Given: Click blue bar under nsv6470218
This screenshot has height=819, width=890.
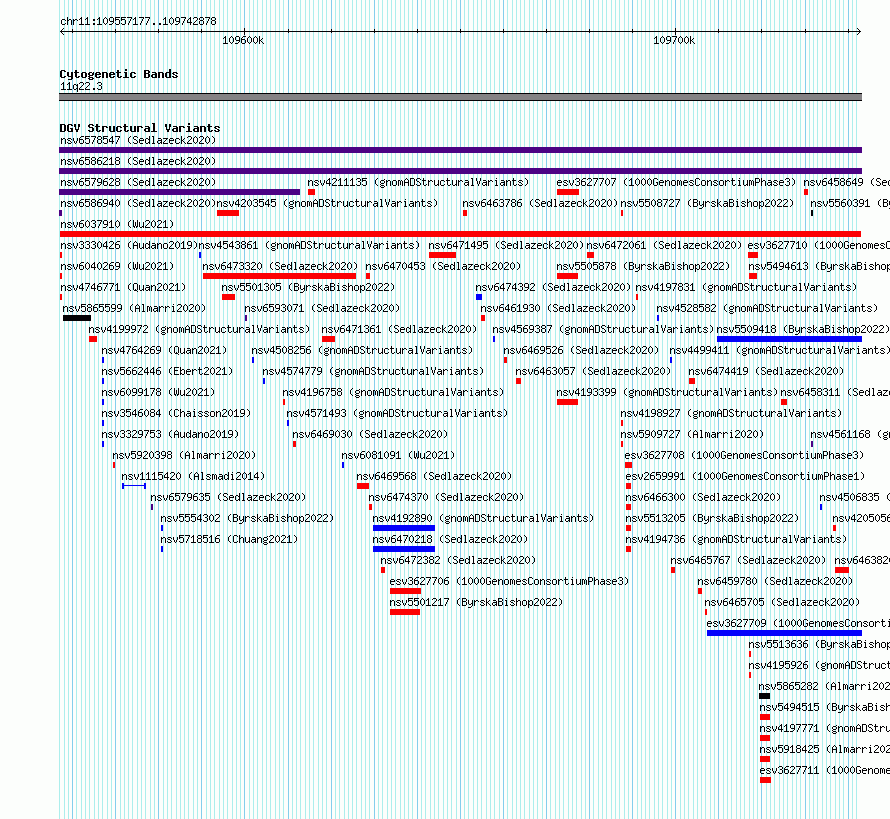Looking at the screenshot, I should tap(404, 549).
